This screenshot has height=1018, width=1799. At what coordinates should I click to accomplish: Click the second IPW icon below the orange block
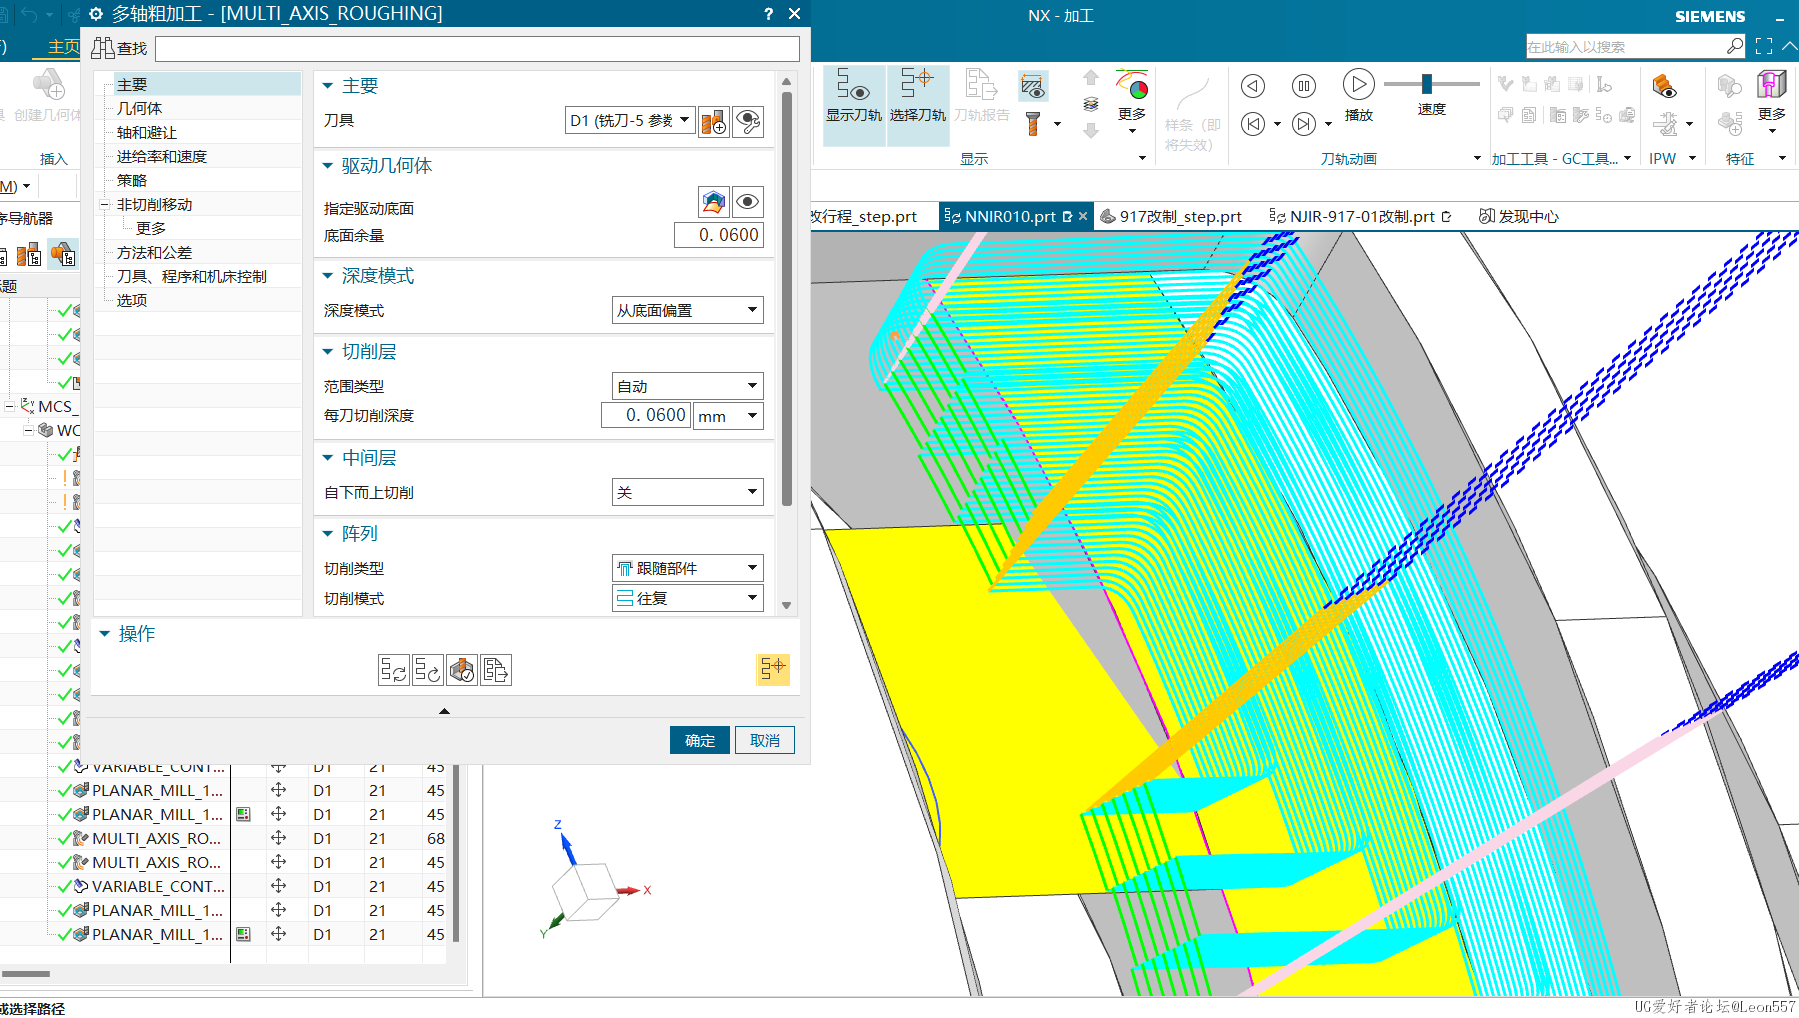click(x=1665, y=124)
